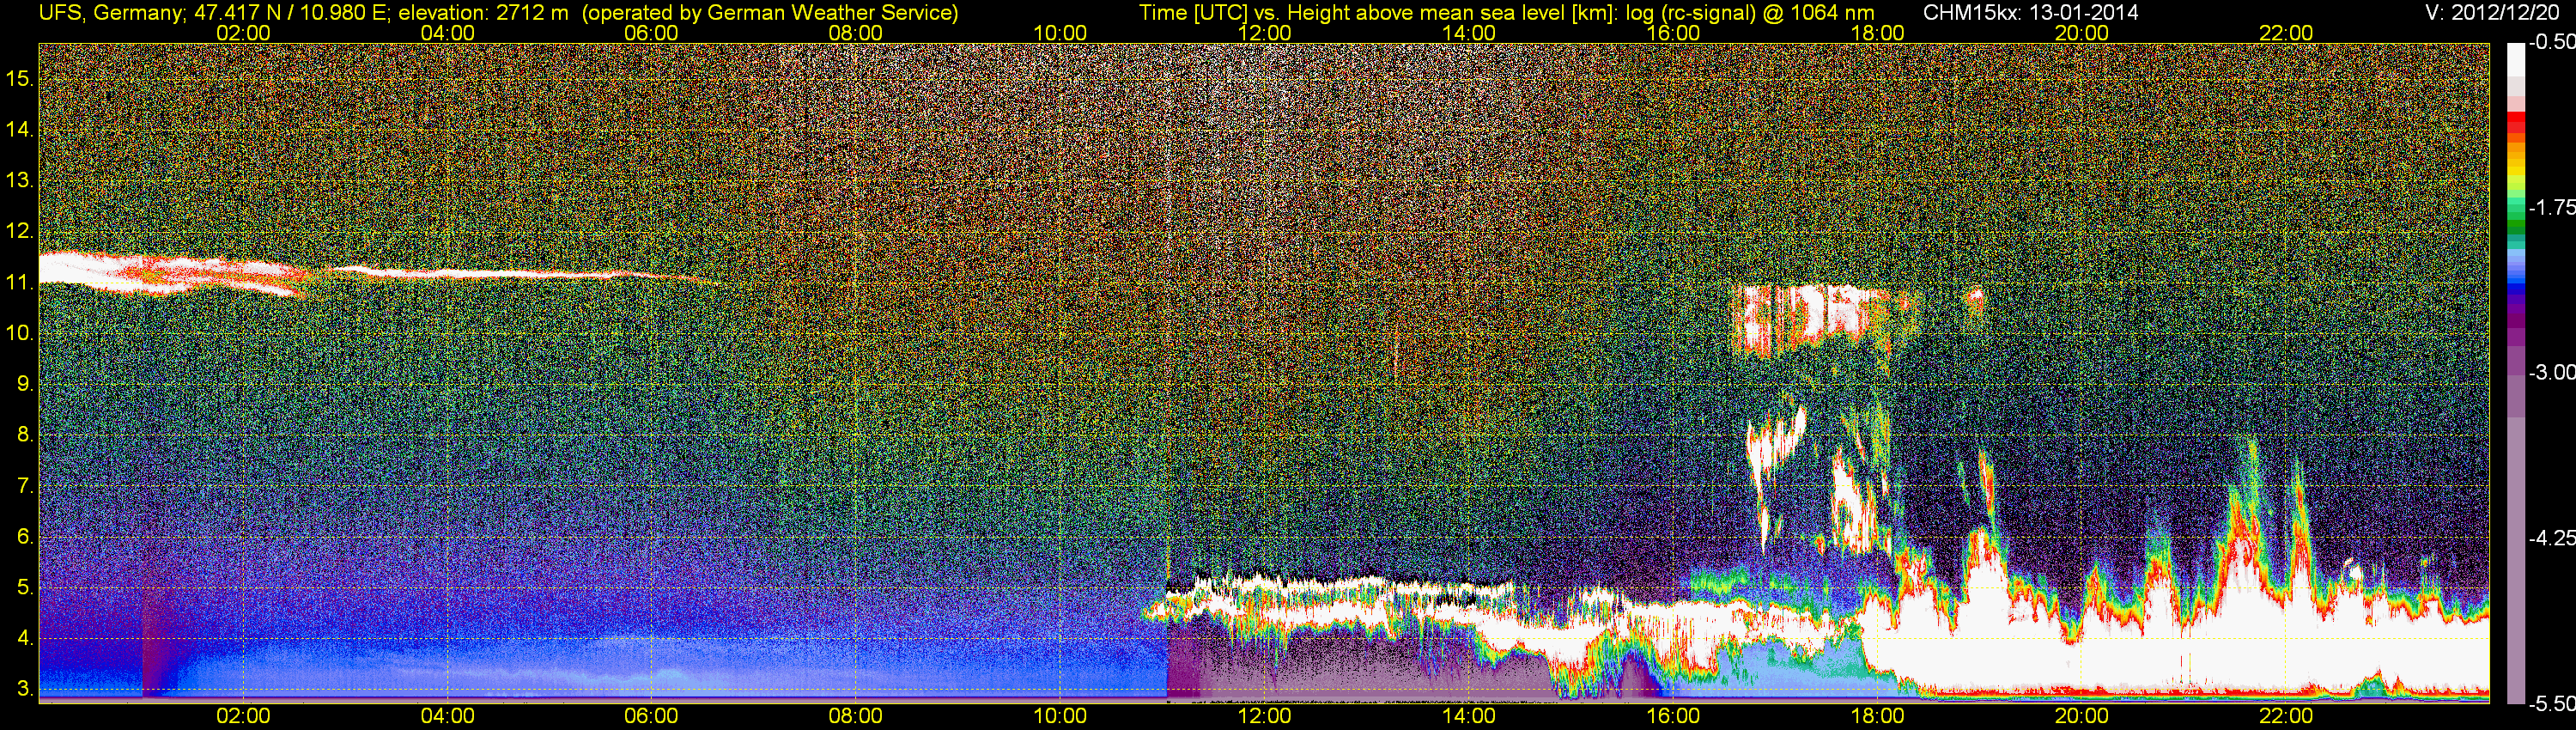Click the 11. km height axis label

20,282
